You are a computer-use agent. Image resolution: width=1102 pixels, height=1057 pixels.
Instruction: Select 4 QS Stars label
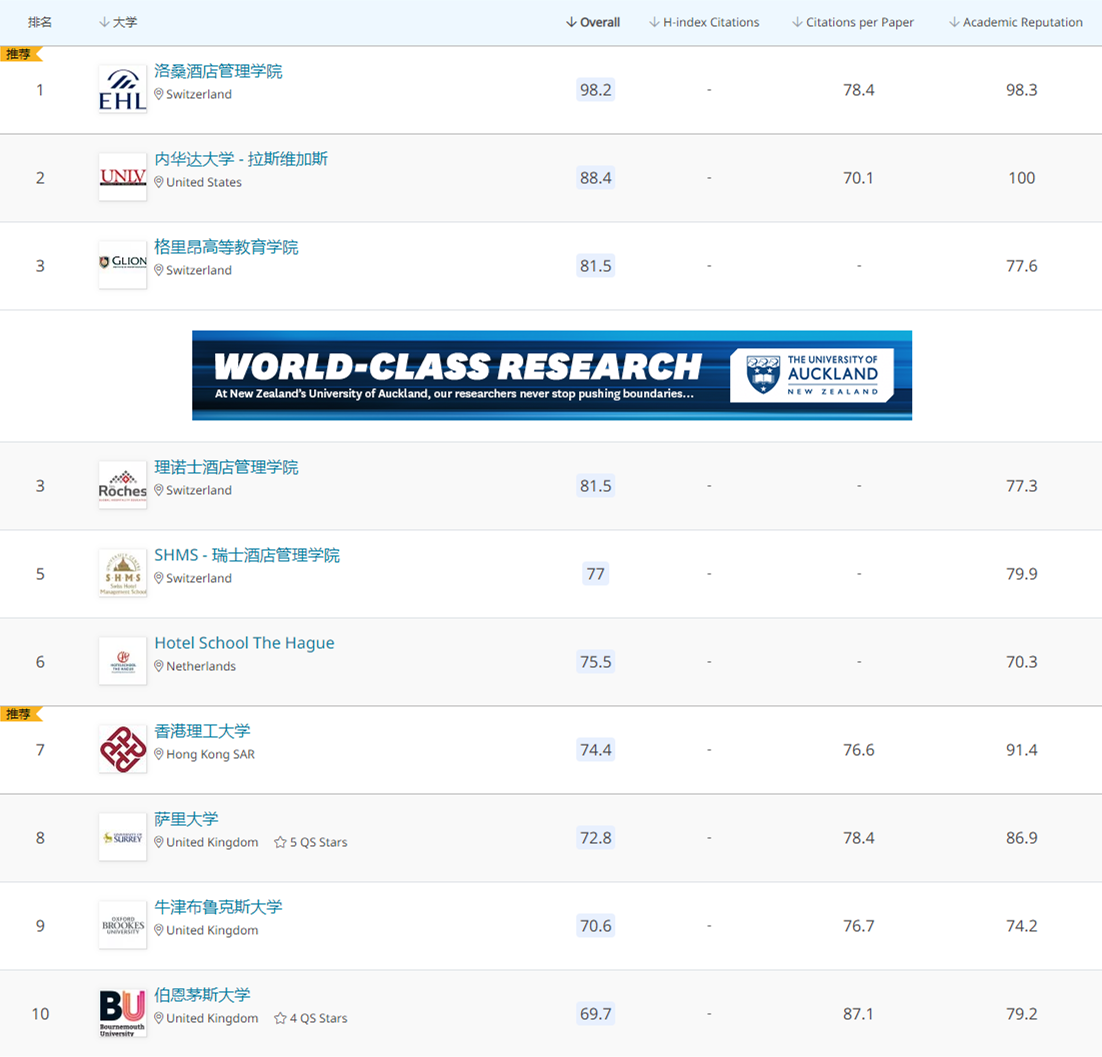tap(318, 1018)
